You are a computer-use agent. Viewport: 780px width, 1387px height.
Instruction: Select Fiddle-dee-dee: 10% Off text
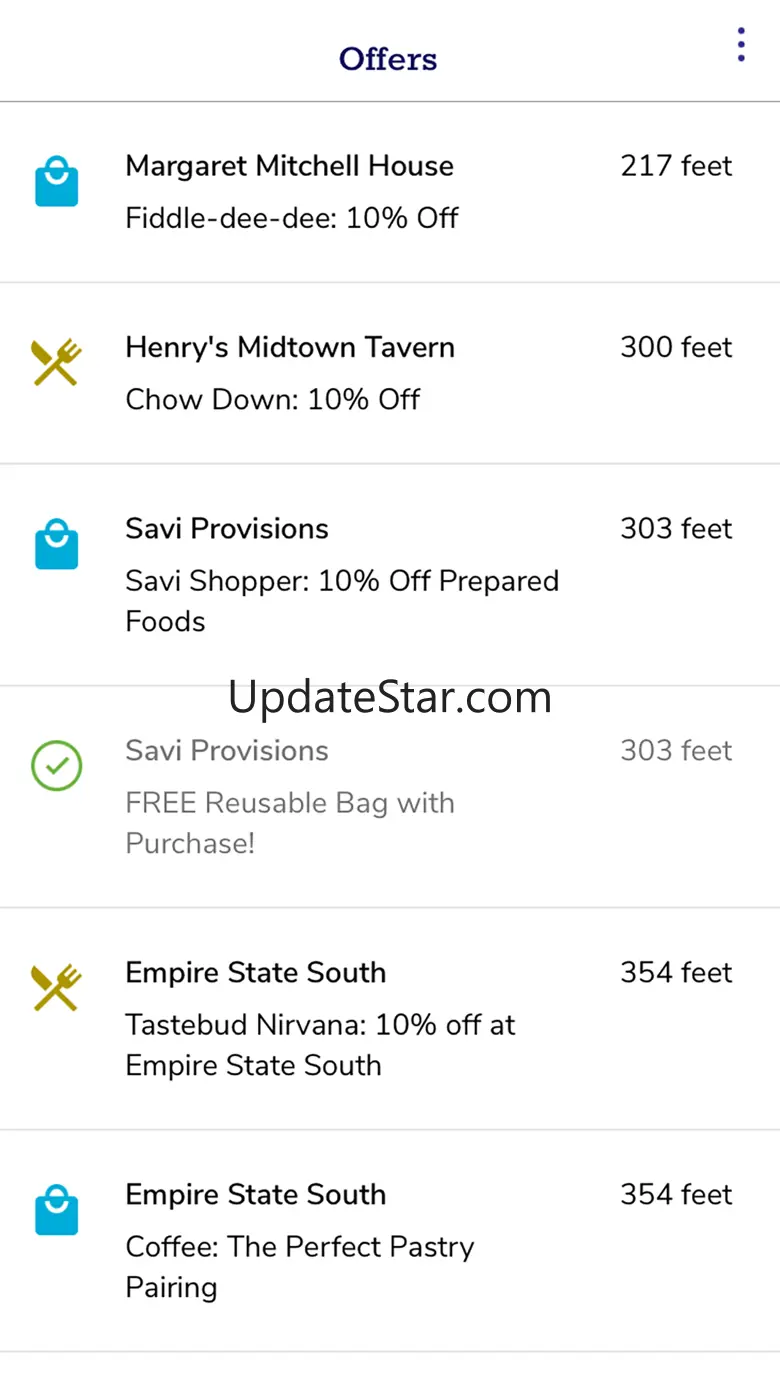point(292,218)
